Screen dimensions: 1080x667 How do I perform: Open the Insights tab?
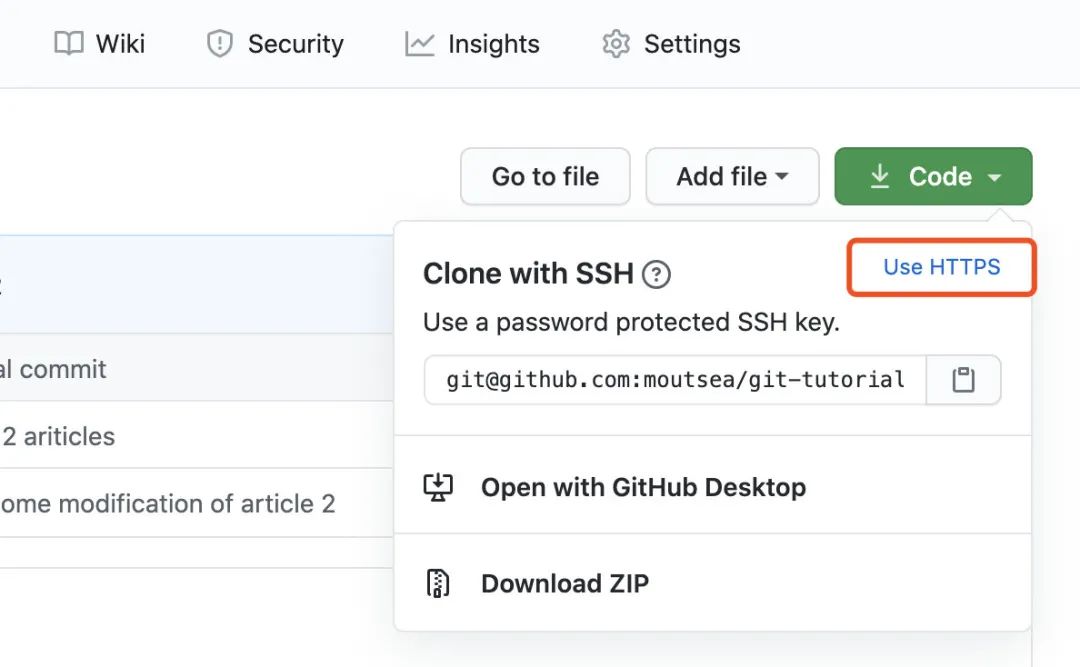pyautogui.click(x=493, y=44)
